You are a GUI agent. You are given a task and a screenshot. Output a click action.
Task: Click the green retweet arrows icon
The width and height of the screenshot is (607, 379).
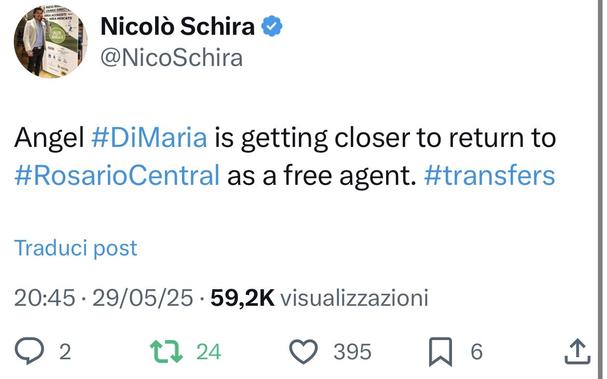166,352
